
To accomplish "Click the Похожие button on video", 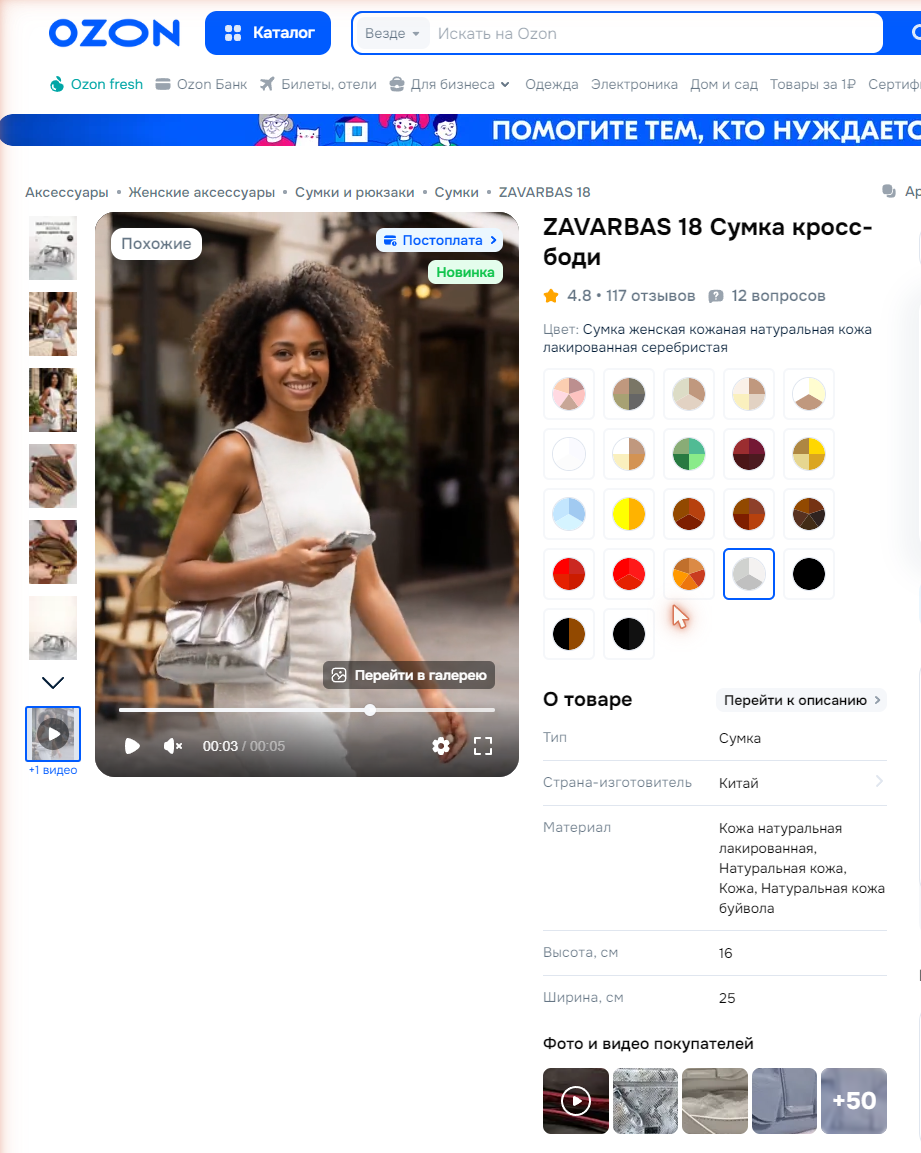I will click(x=156, y=243).
